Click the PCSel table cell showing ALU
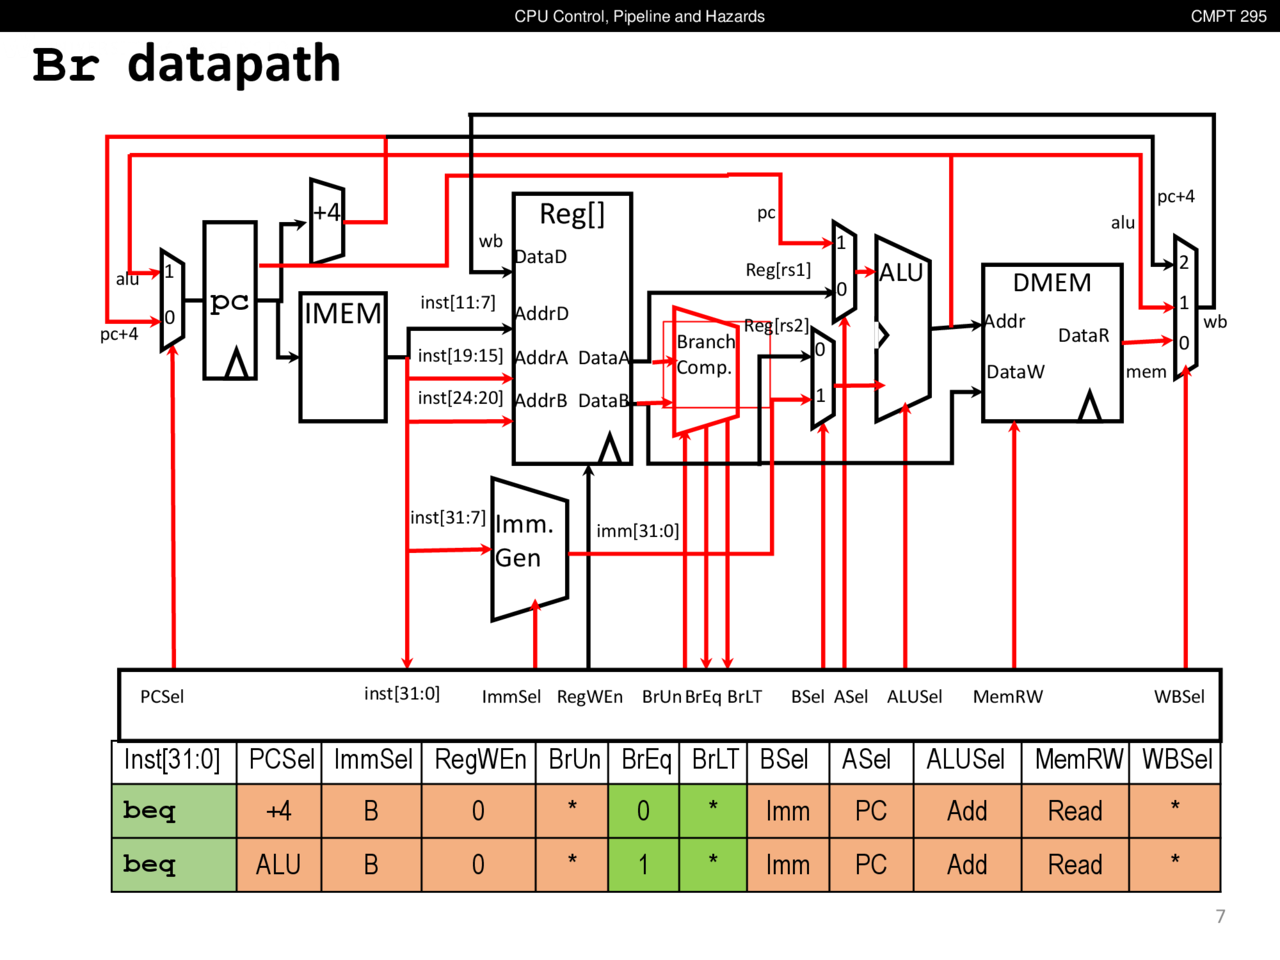 279,865
